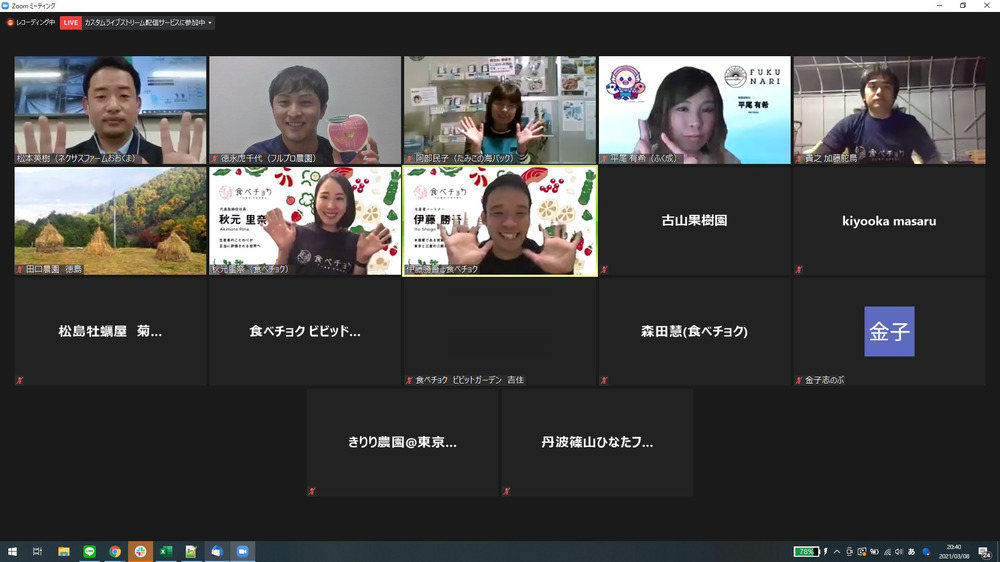The width and height of the screenshot is (1000, 562).
Task: Show hidden system tray icons
Action: pyautogui.click(x=837, y=551)
